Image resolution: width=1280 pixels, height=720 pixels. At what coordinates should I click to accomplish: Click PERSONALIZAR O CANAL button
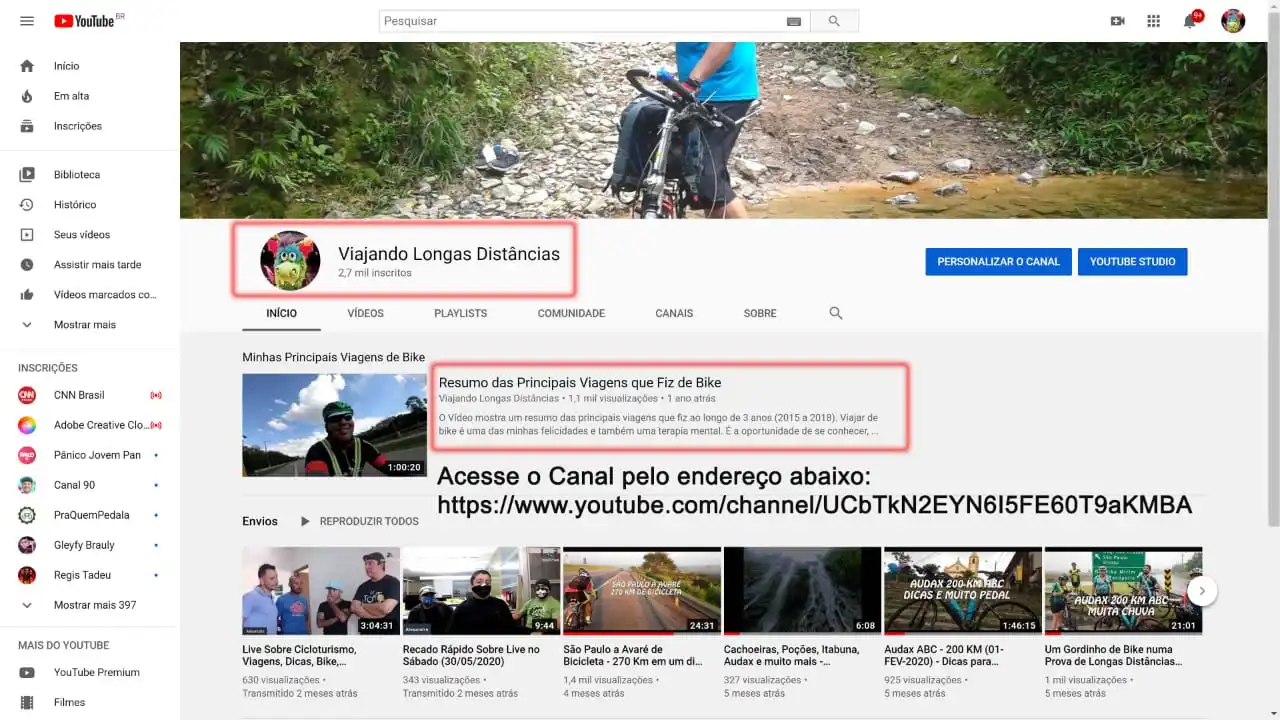point(998,261)
